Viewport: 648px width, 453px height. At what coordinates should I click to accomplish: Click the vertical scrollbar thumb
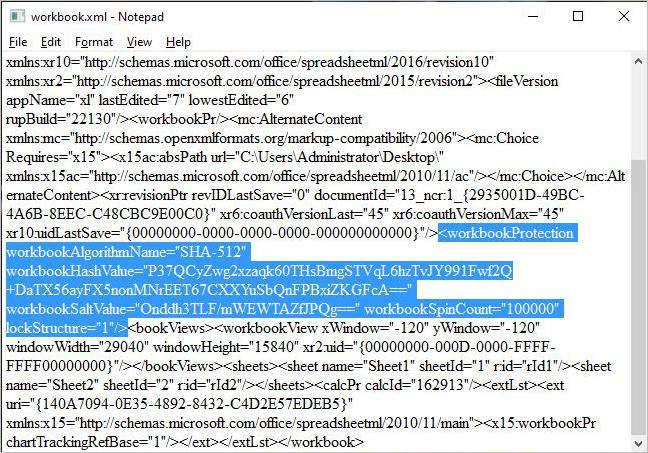[x=638, y=294]
